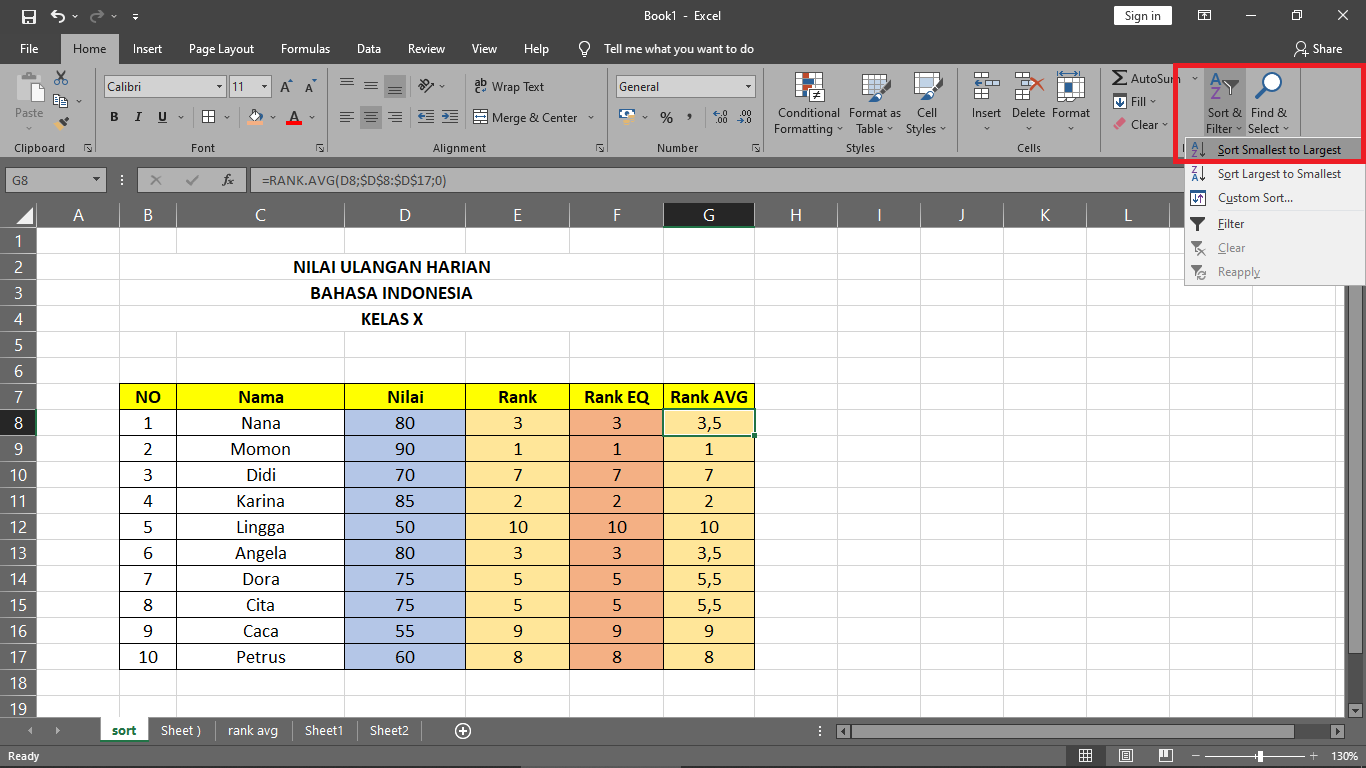The image size is (1366, 768).
Task: Click the Insert Function fx icon
Action: point(228,181)
